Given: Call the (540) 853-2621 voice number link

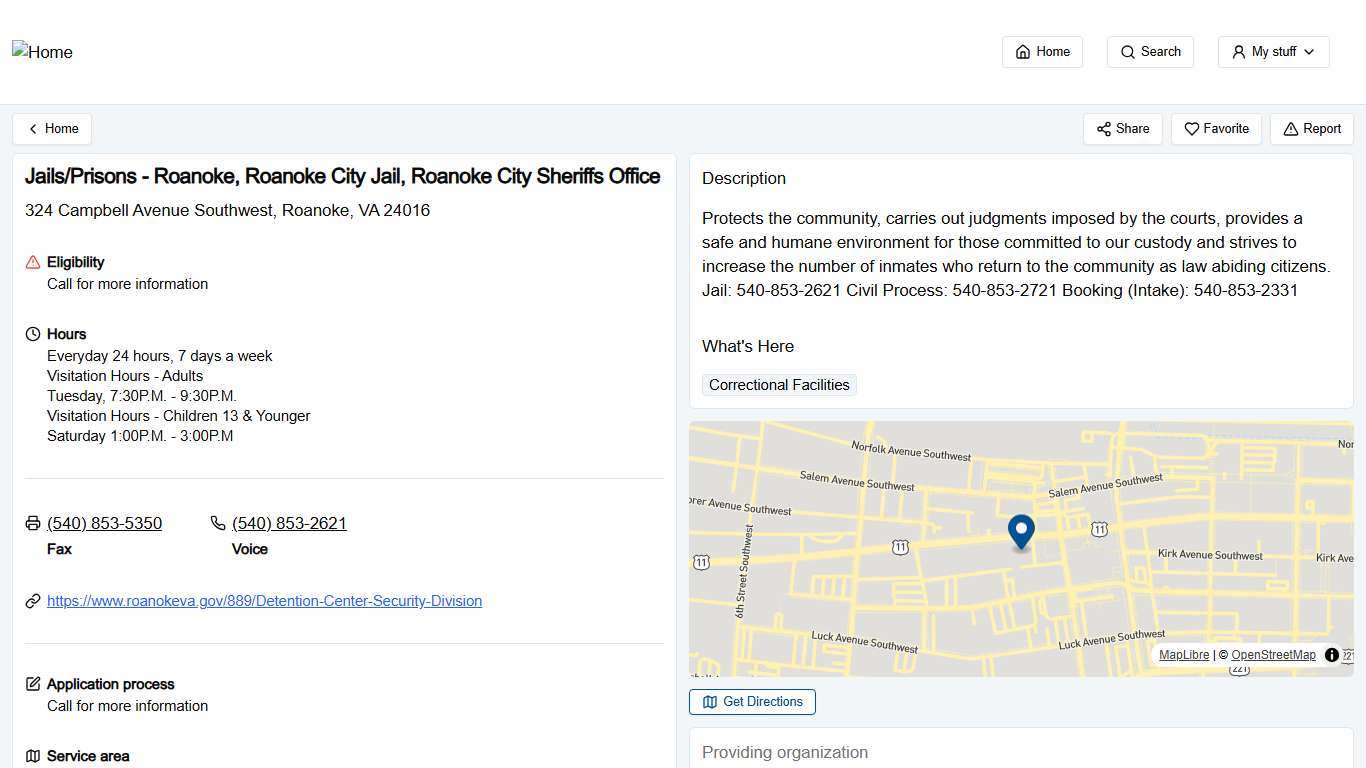Looking at the screenshot, I should pos(288,523).
